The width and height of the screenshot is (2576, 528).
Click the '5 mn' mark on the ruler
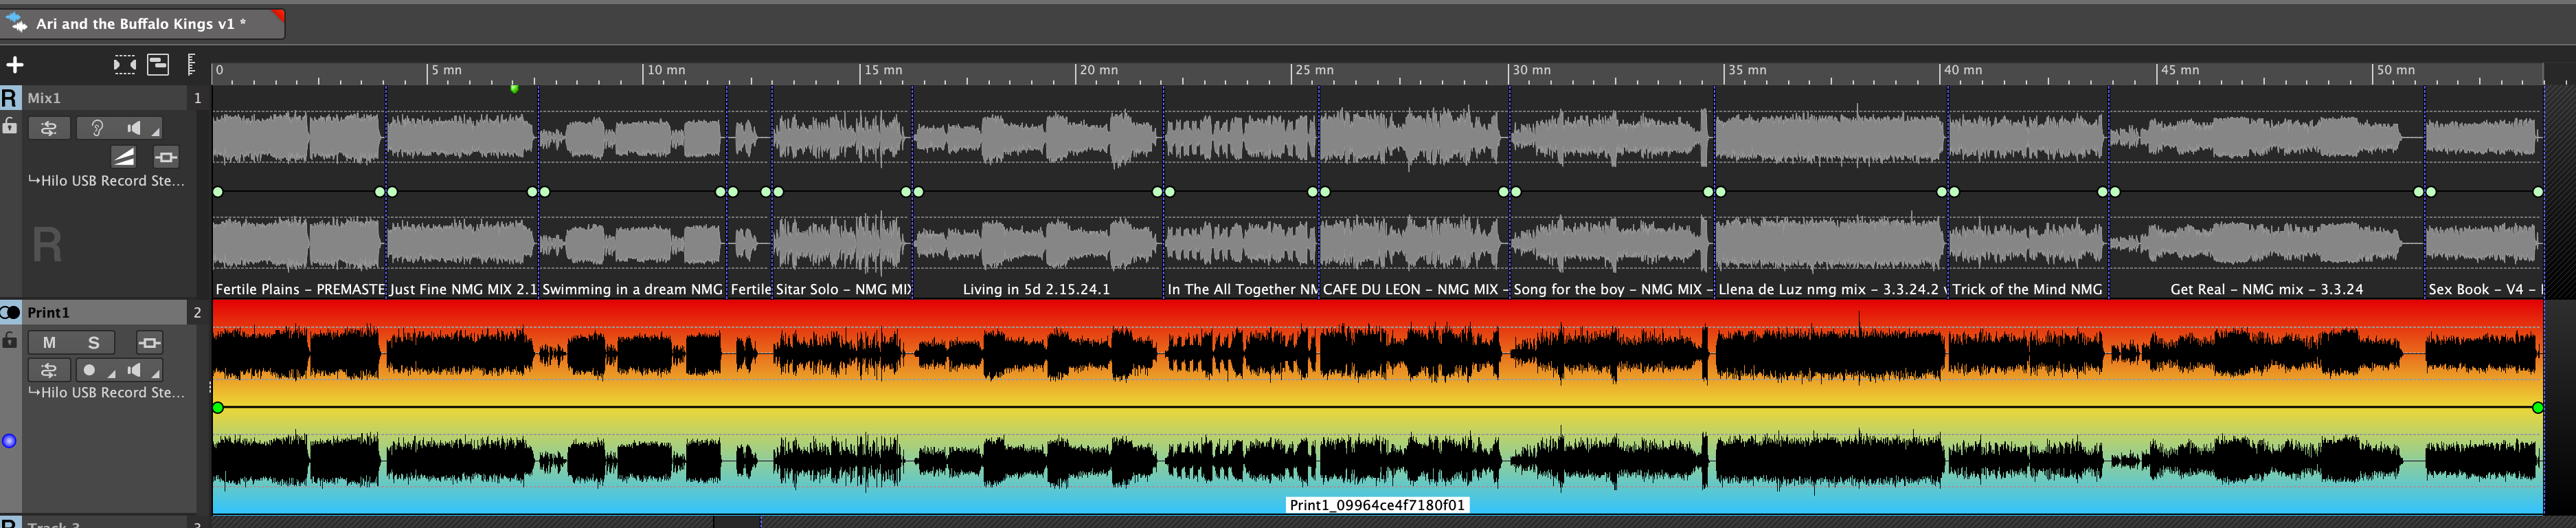(446, 70)
